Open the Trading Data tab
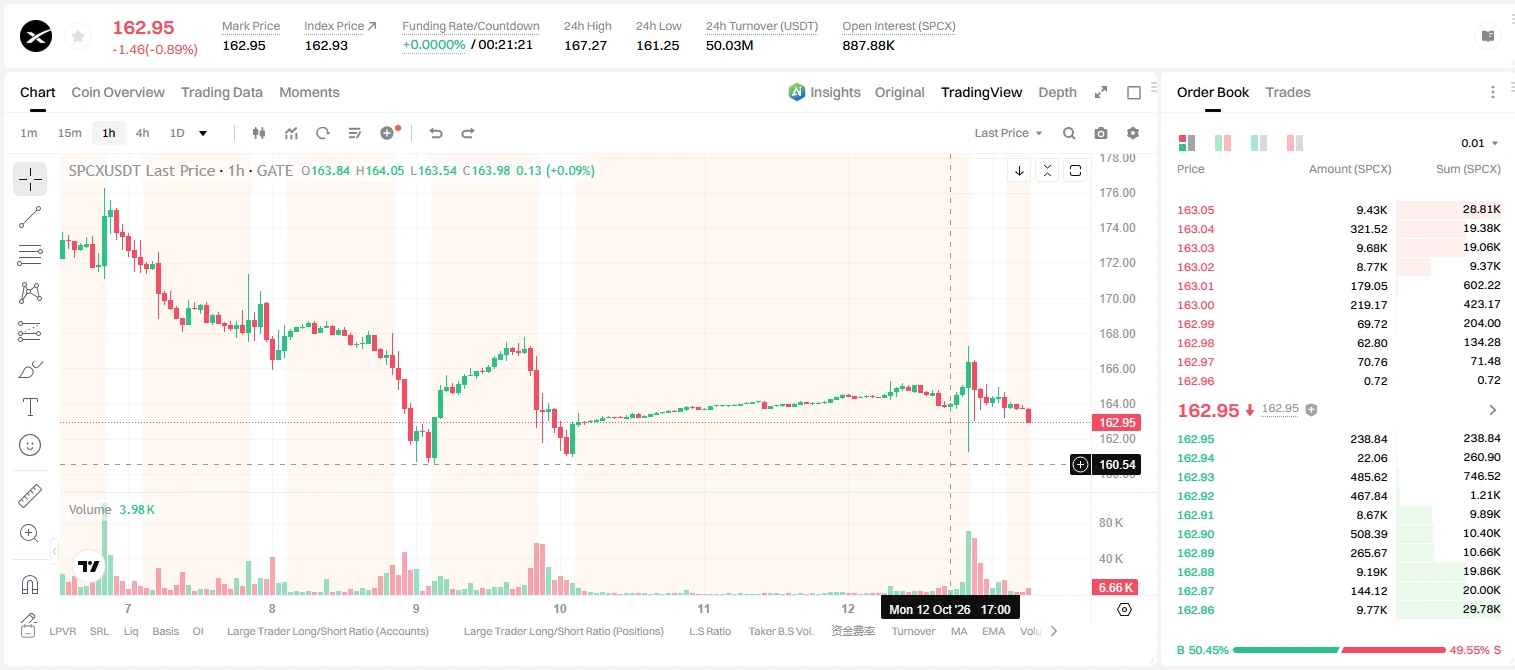 (x=222, y=92)
